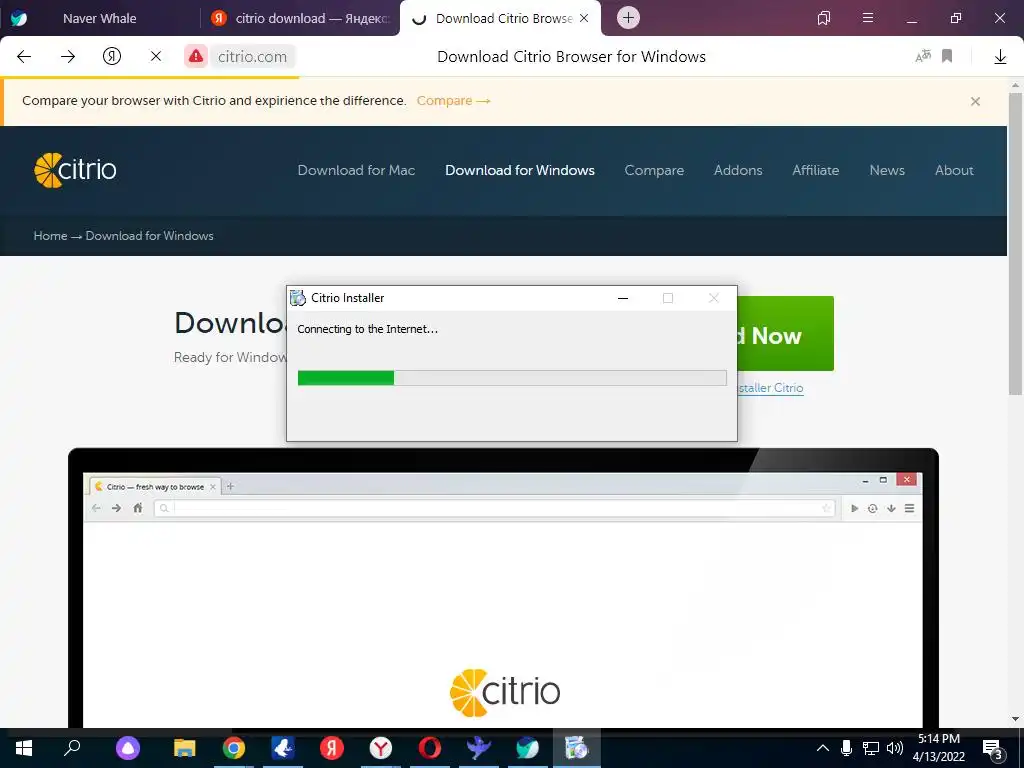Viewport: 1024px width, 768px height.
Task: Open Download for Windows menu item
Action: click(520, 170)
